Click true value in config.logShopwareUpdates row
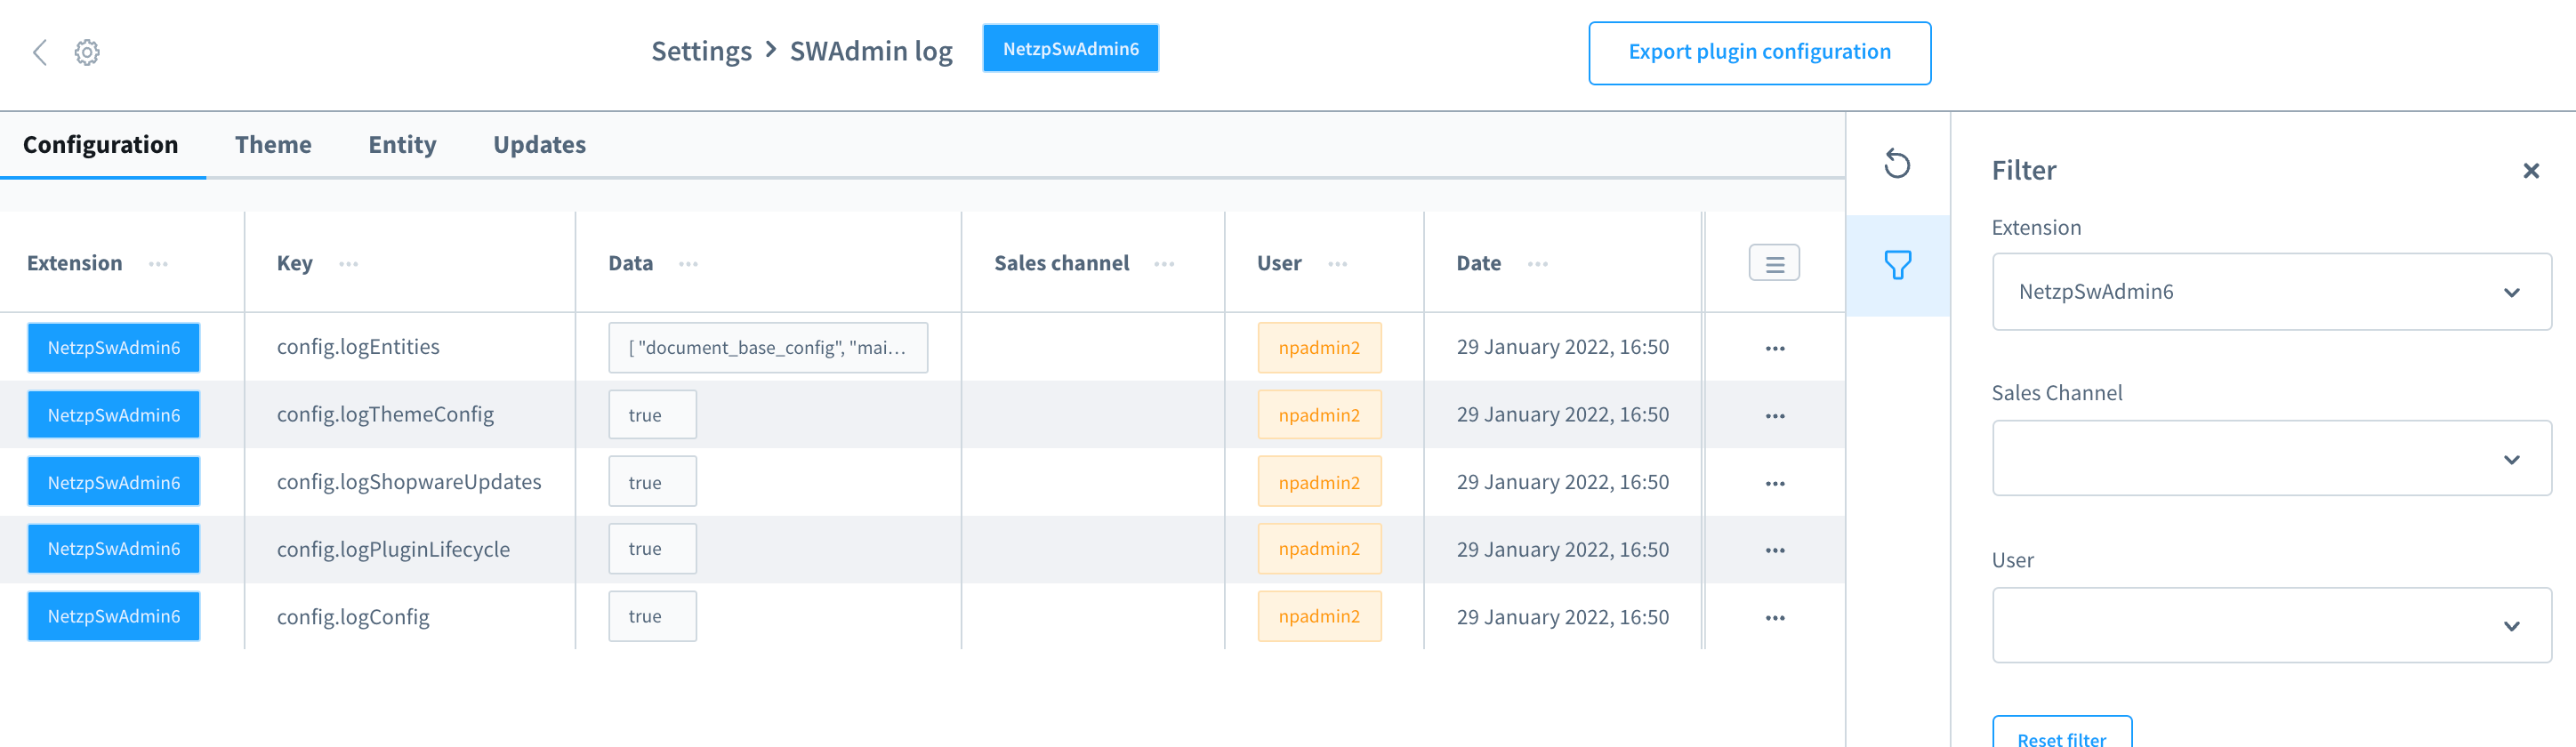 (x=652, y=482)
